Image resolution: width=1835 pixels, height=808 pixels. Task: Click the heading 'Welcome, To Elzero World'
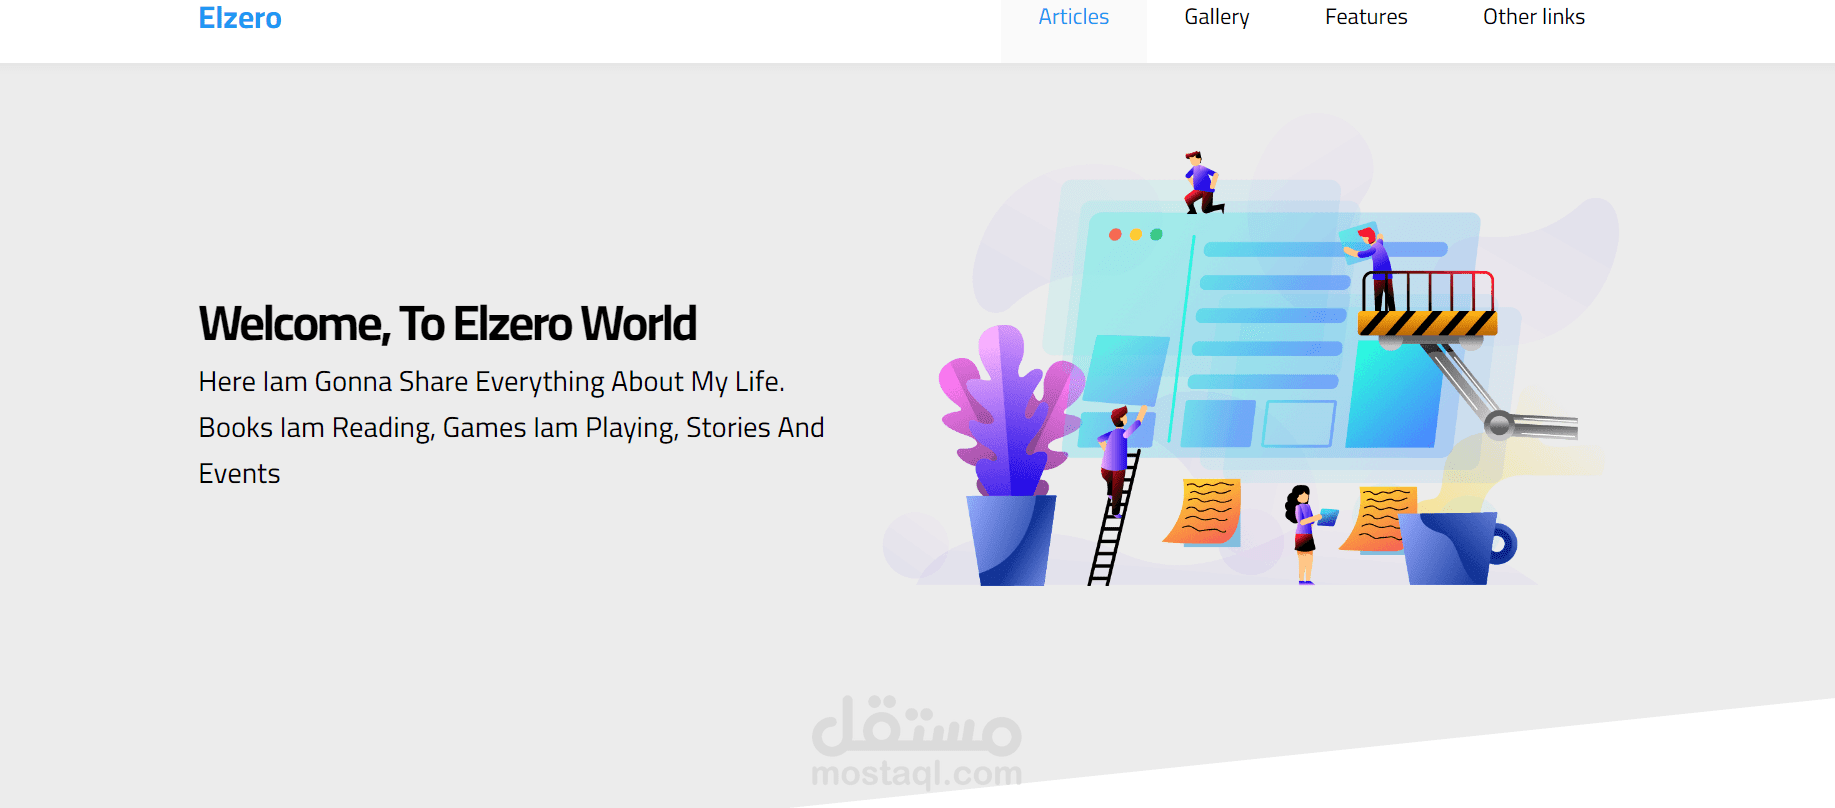(447, 324)
